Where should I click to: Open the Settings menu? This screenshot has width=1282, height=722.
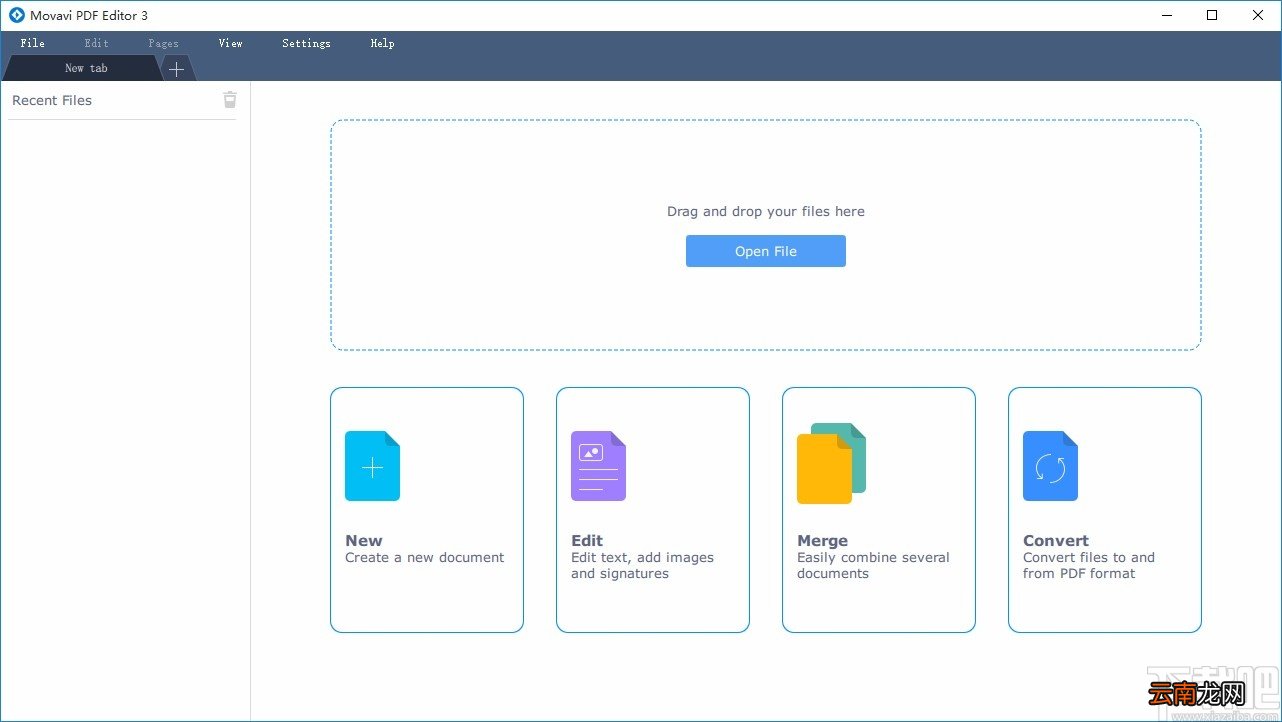click(x=306, y=43)
